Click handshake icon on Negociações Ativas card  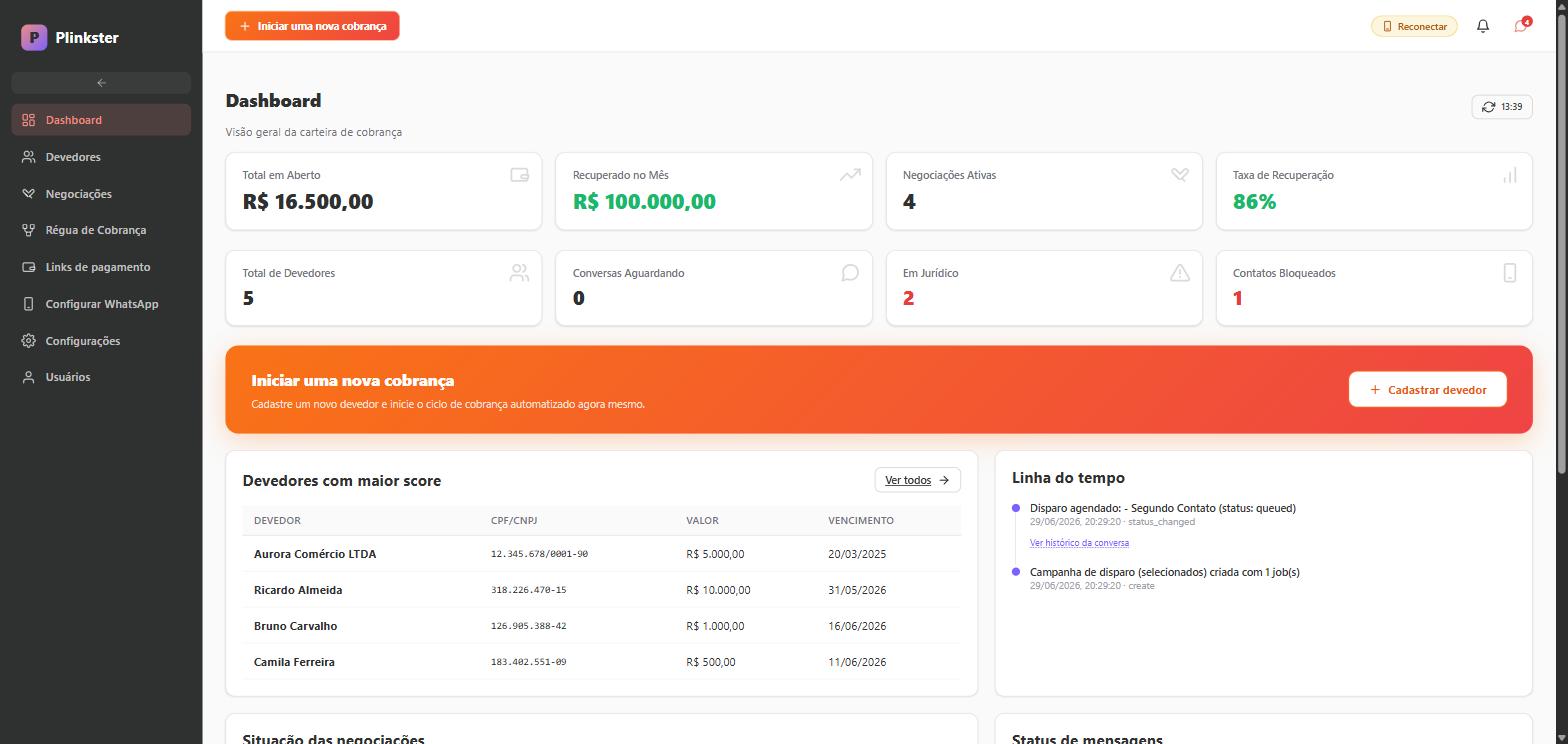(1180, 175)
